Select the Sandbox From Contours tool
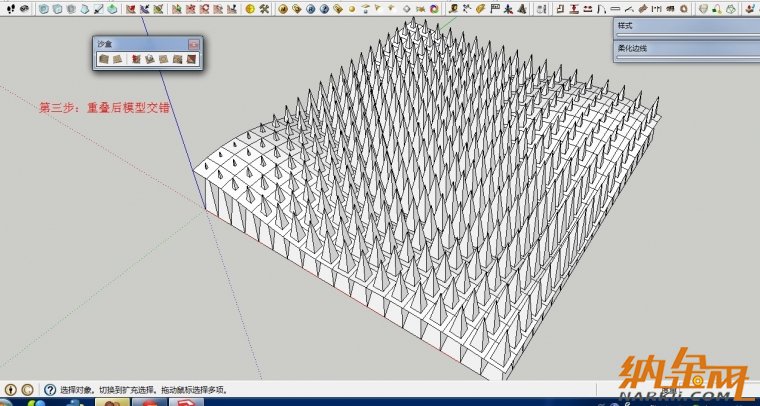The height and width of the screenshot is (406, 760). 102,59
